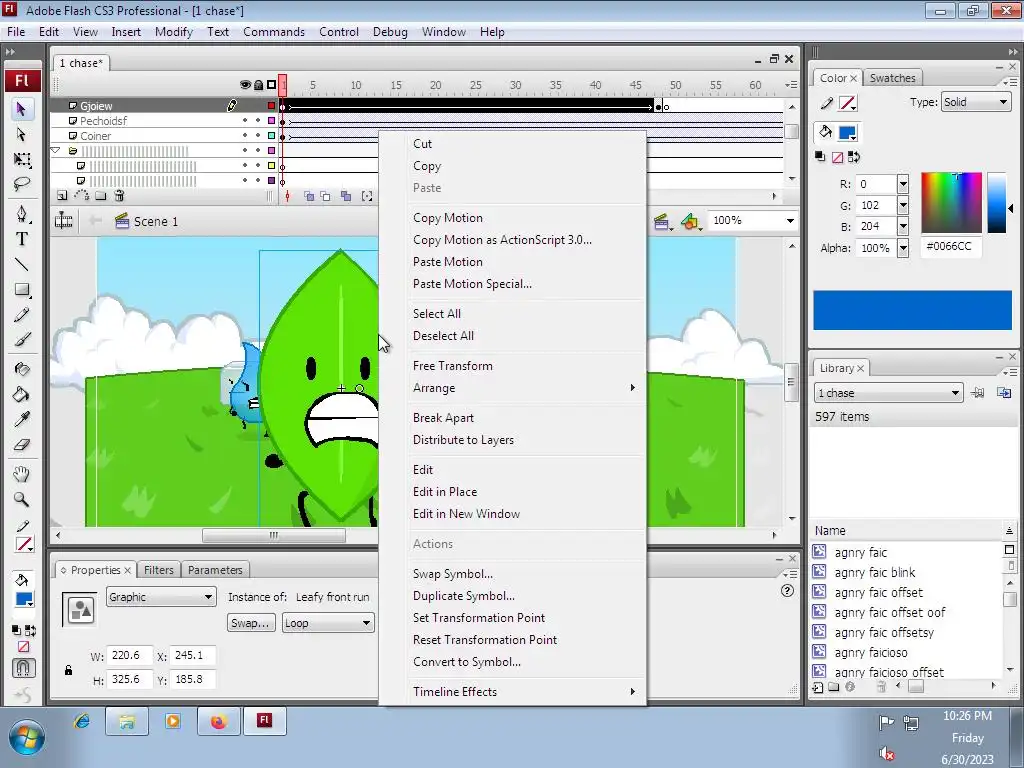Click the Color panel fill color swatch
This screenshot has width=1024, height=768.
pyautogui.click(x=847, y=133)
